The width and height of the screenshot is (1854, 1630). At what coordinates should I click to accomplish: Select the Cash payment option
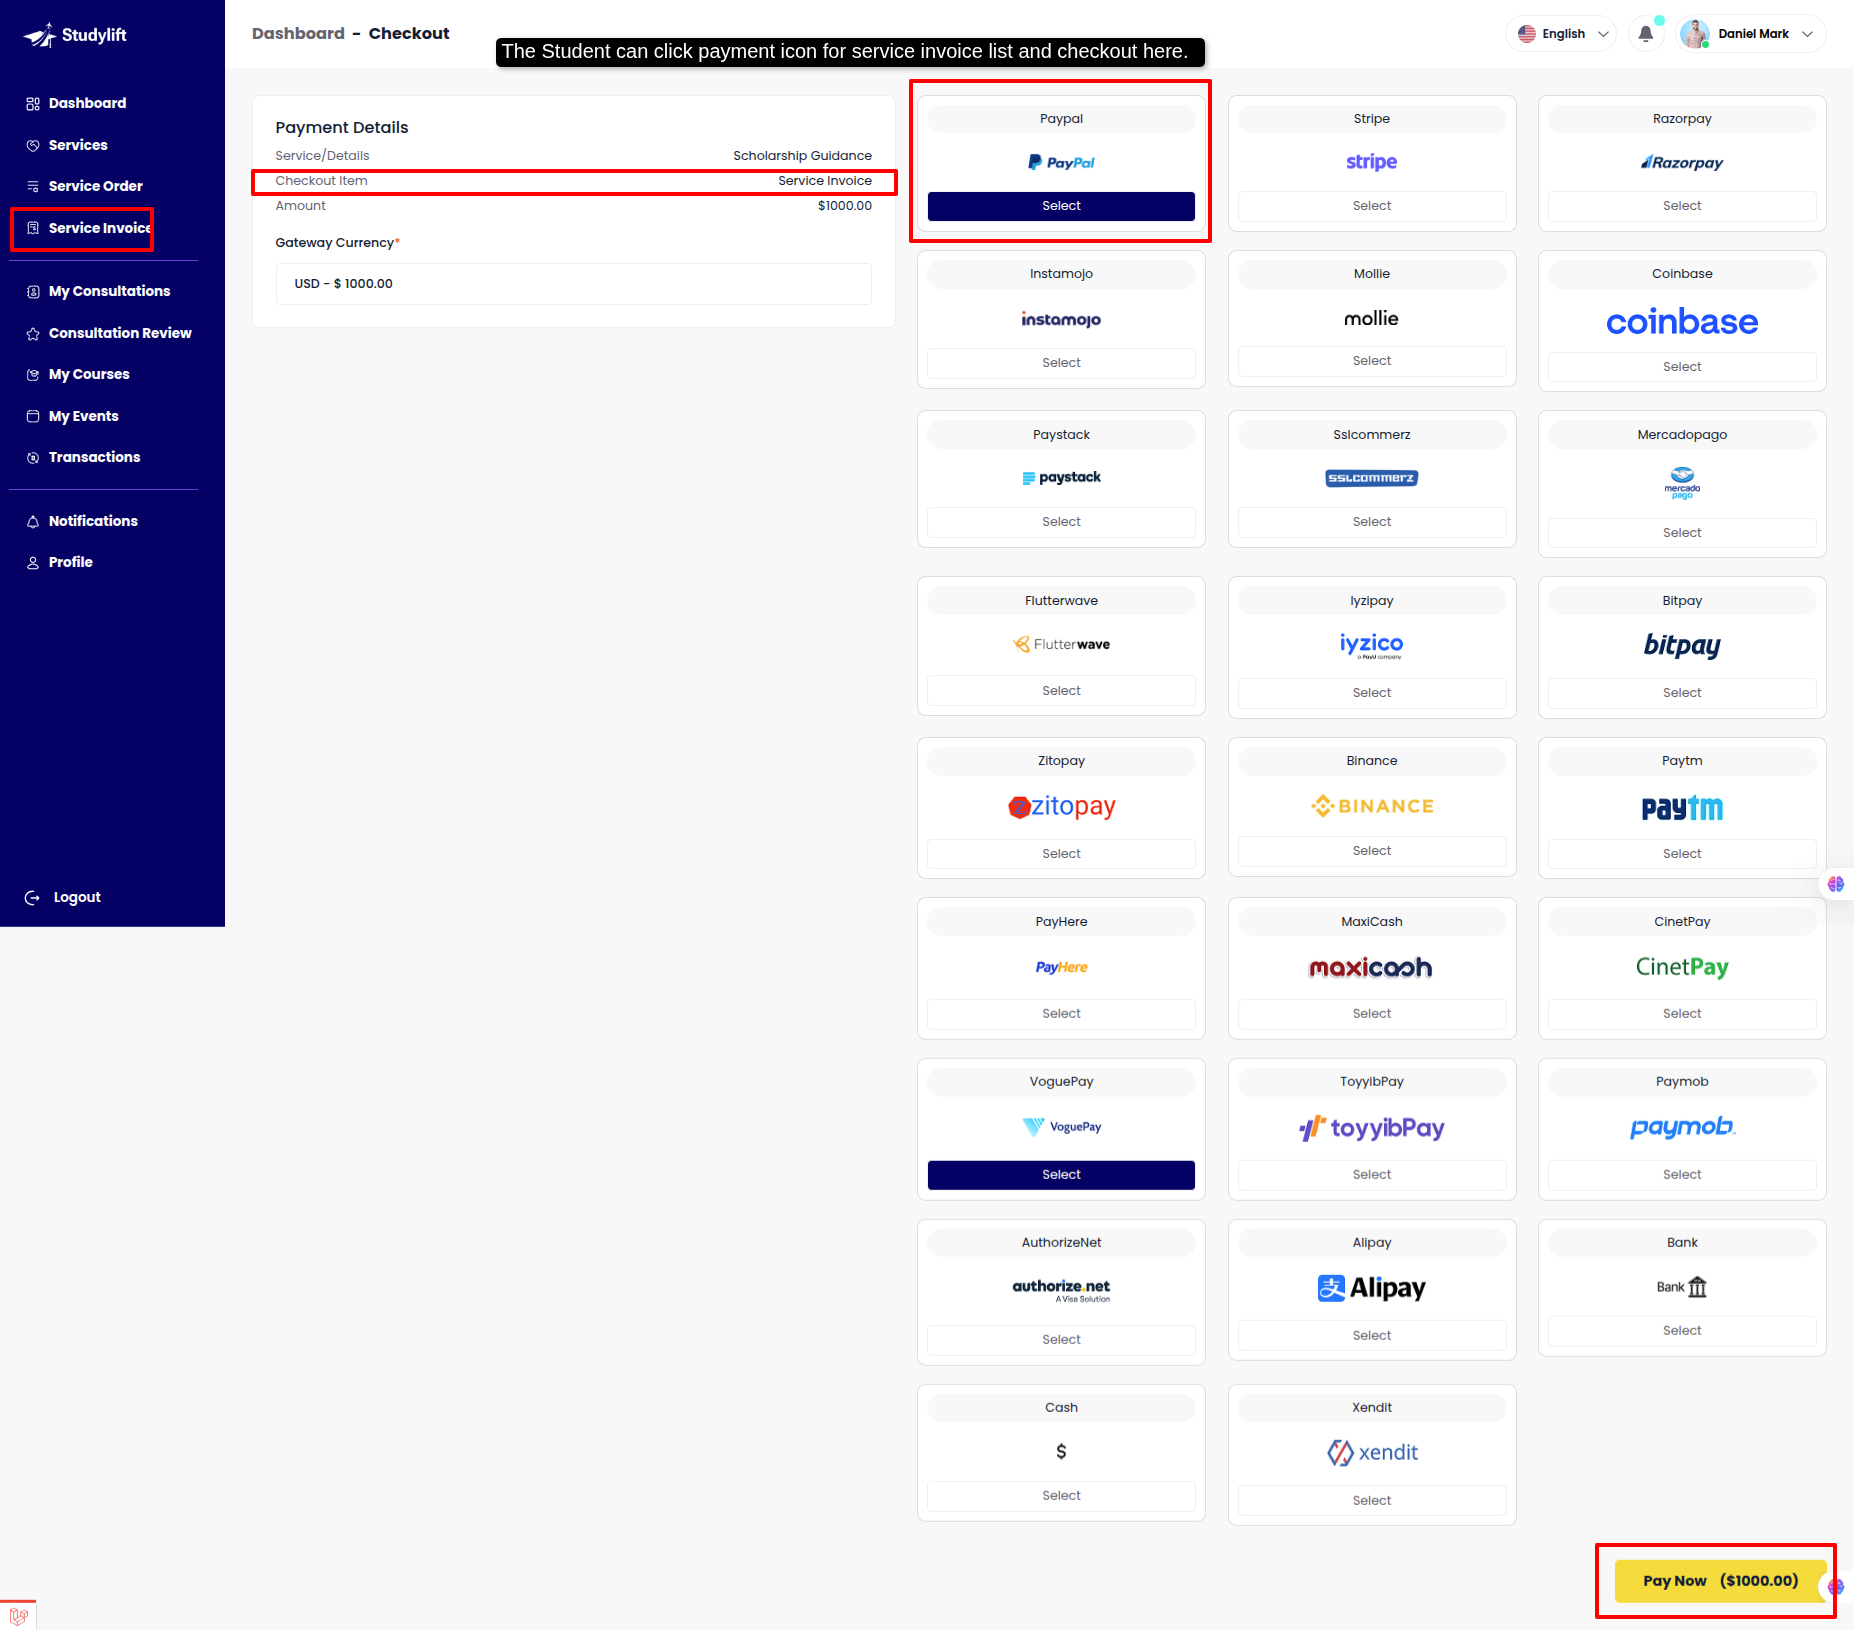(x=1061, y=1496)
